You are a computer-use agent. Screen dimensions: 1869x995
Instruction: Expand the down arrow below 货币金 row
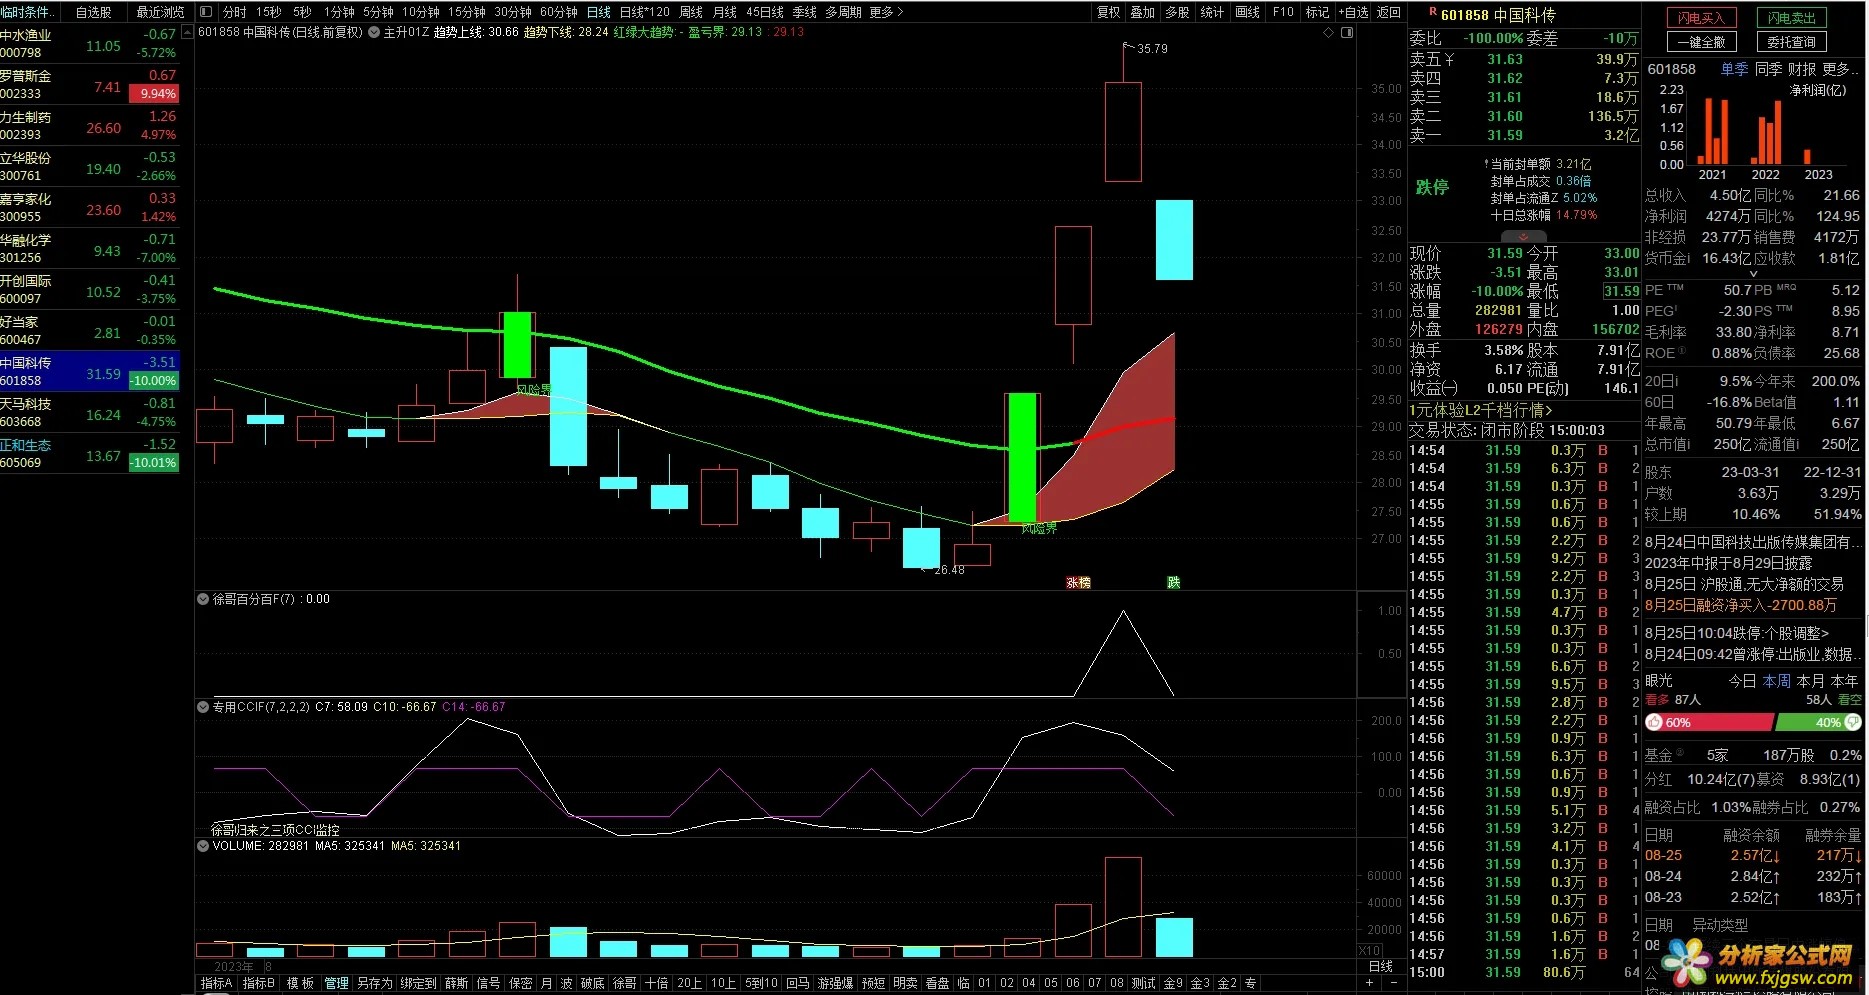click(1753, 273)
